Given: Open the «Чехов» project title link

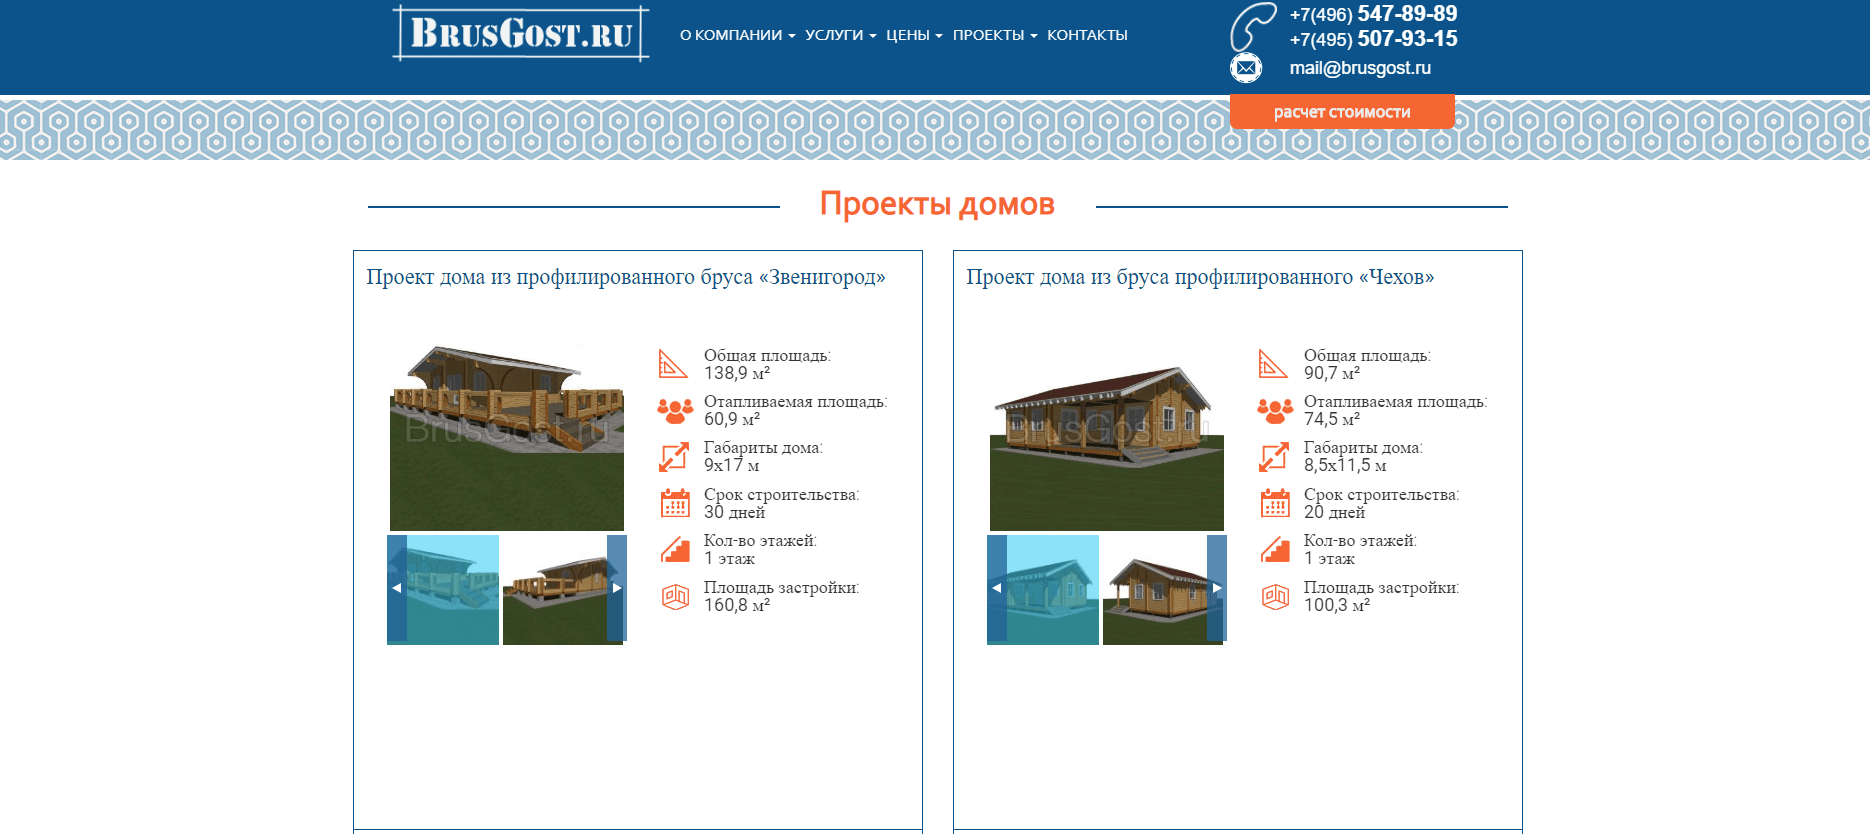Looking at the screenshot, I should [1200, 277].
